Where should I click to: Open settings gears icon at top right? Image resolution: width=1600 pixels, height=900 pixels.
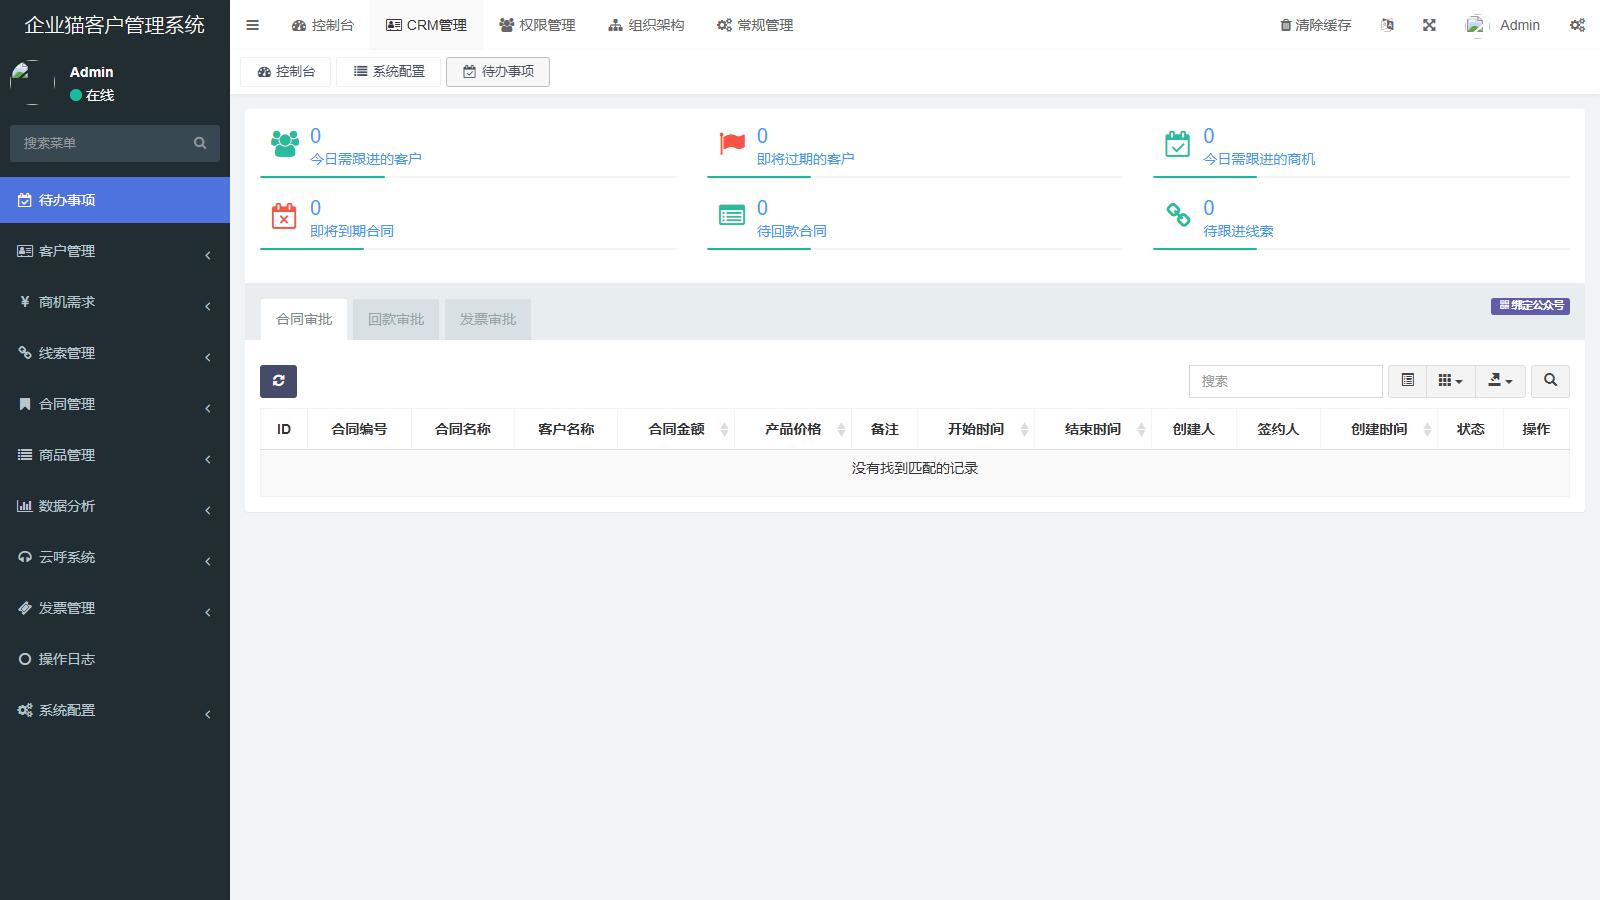point(1577,25)
